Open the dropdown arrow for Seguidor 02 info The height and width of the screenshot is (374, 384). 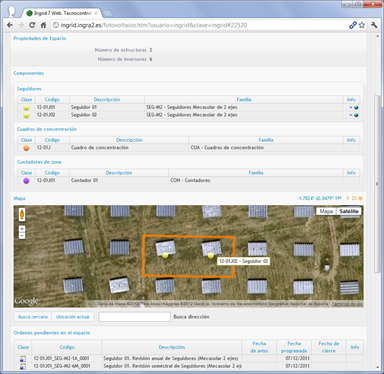coord(351,115)
